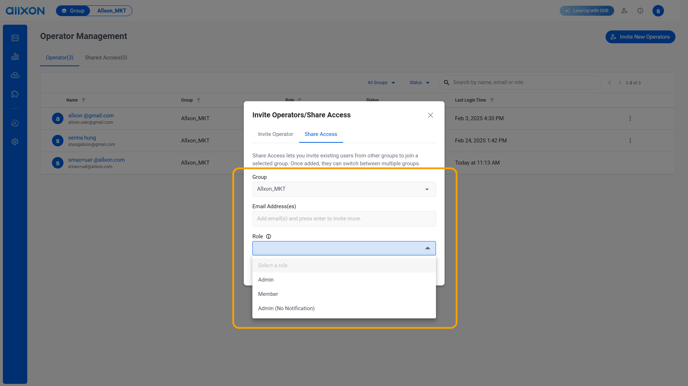Open more options for serina hung row
The height and width of the screenshot is (386, 688).
tap(630, 140)
